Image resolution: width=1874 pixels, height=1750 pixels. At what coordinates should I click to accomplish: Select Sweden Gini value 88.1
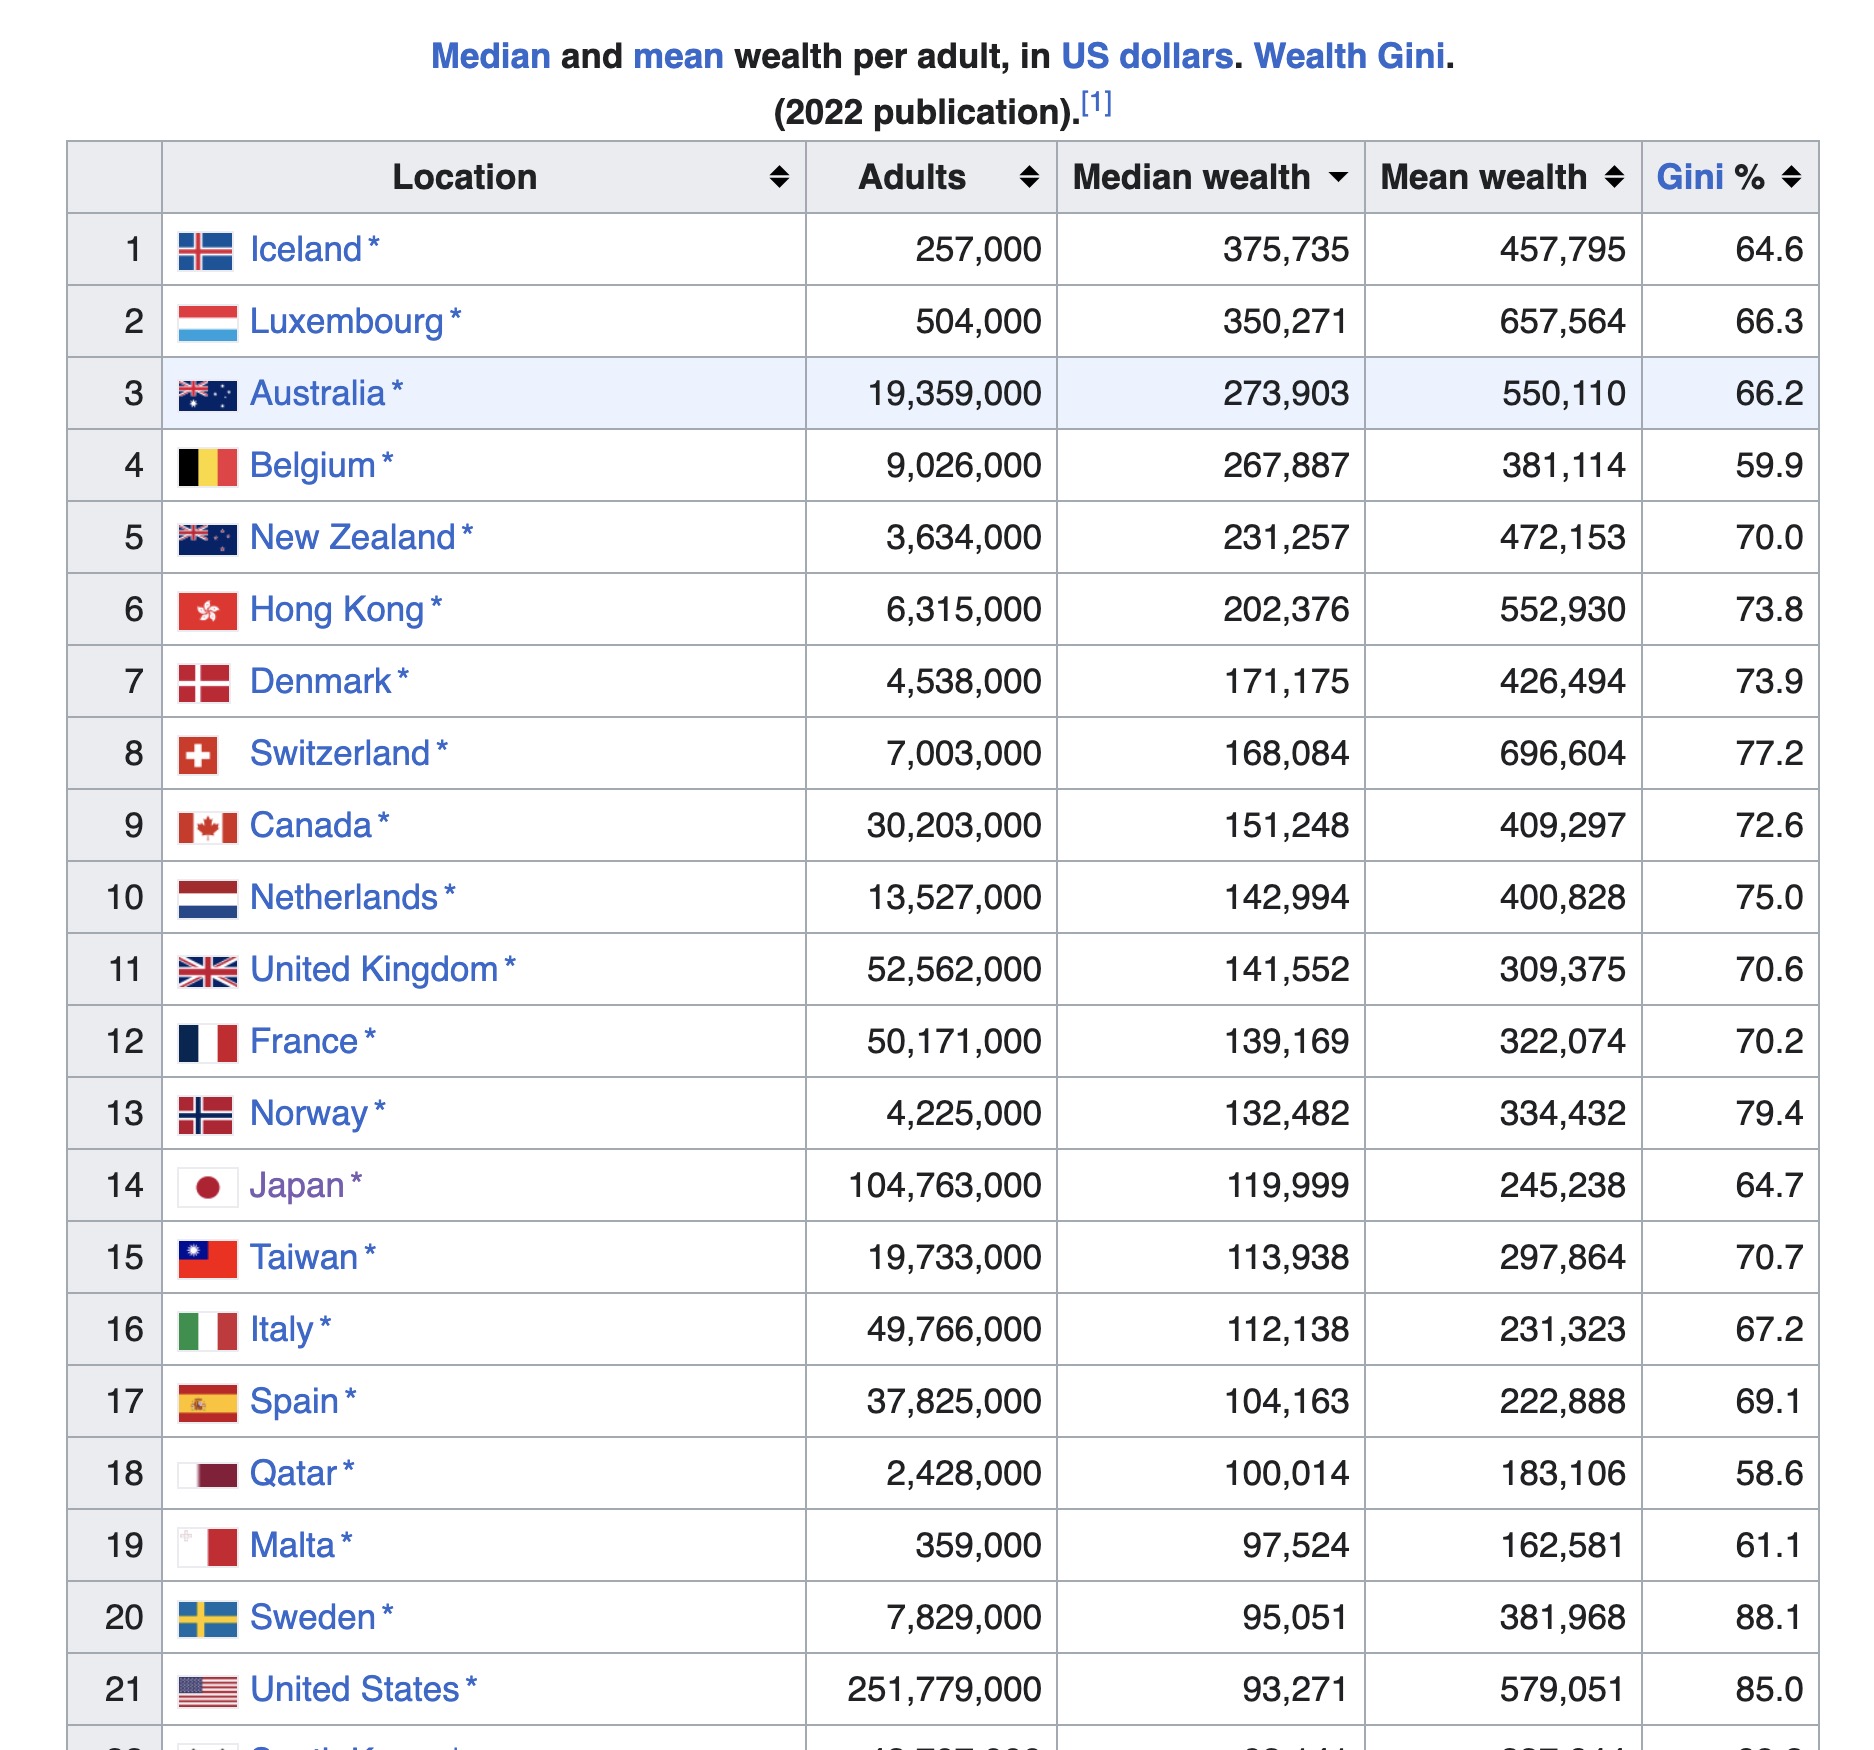tap(1769, 1617)
